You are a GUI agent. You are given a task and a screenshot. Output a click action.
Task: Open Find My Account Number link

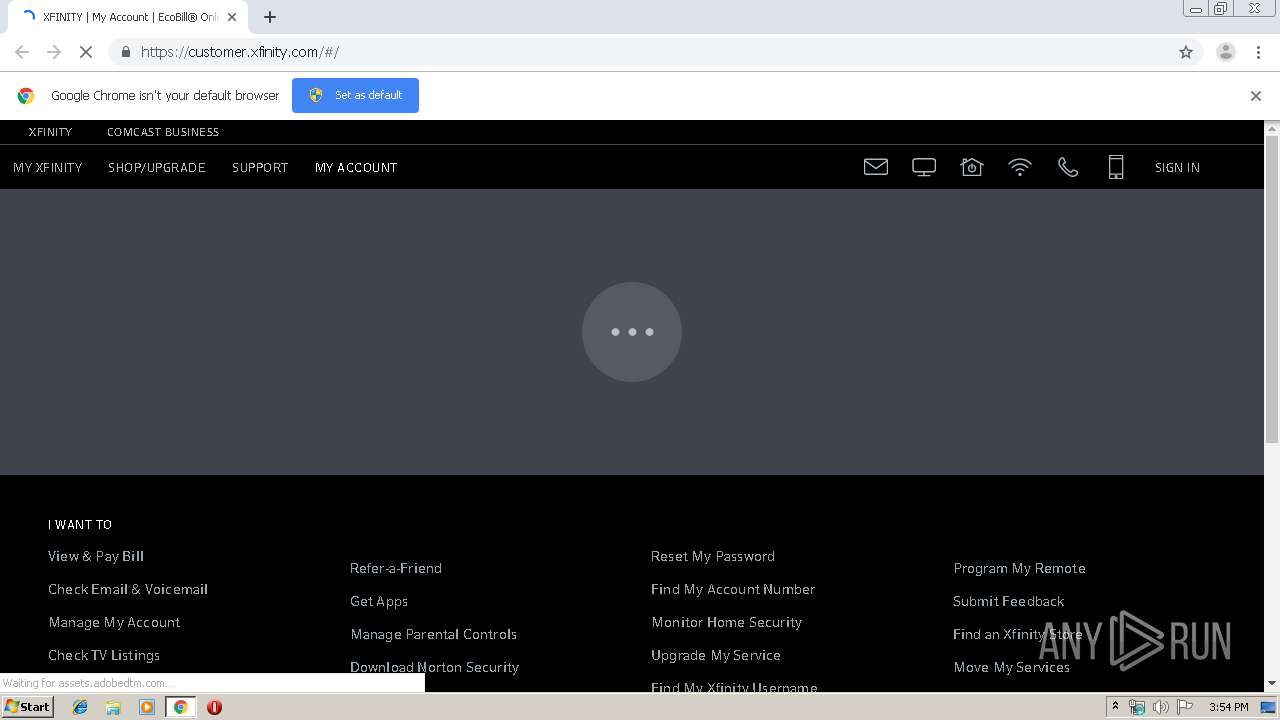coord(733,589)
